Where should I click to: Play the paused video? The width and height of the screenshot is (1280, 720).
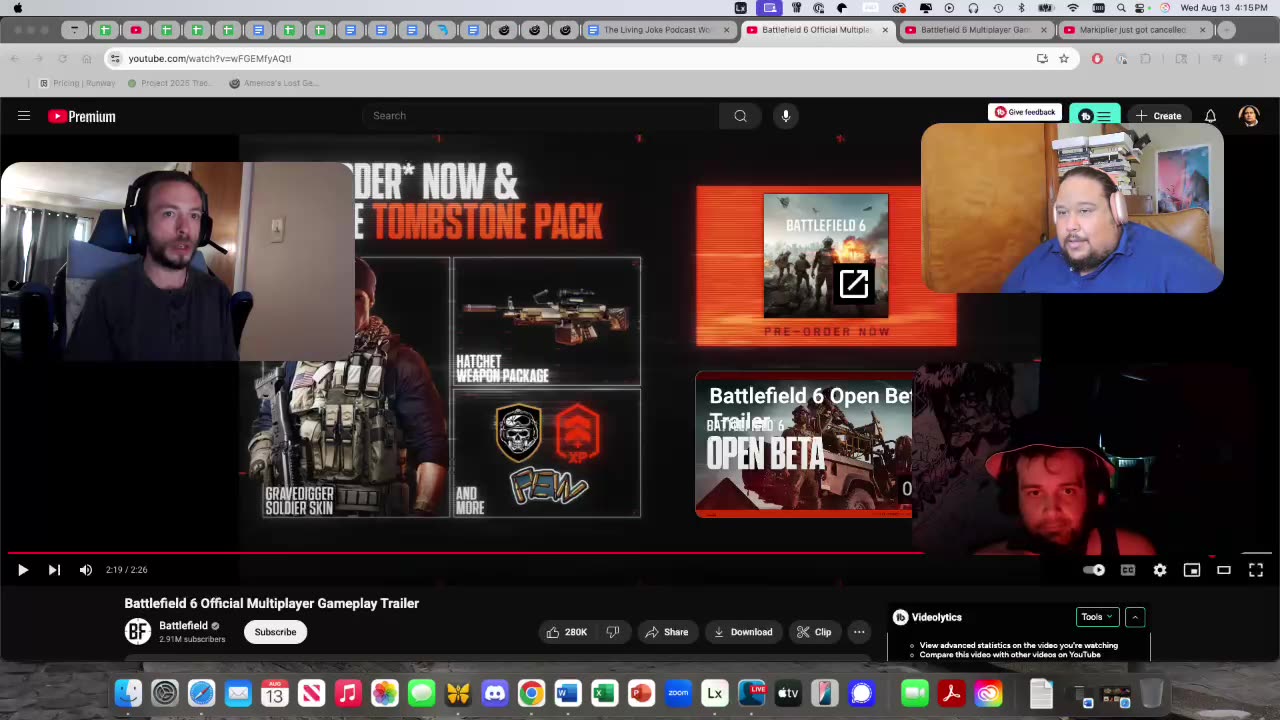(x=22, y=570)
